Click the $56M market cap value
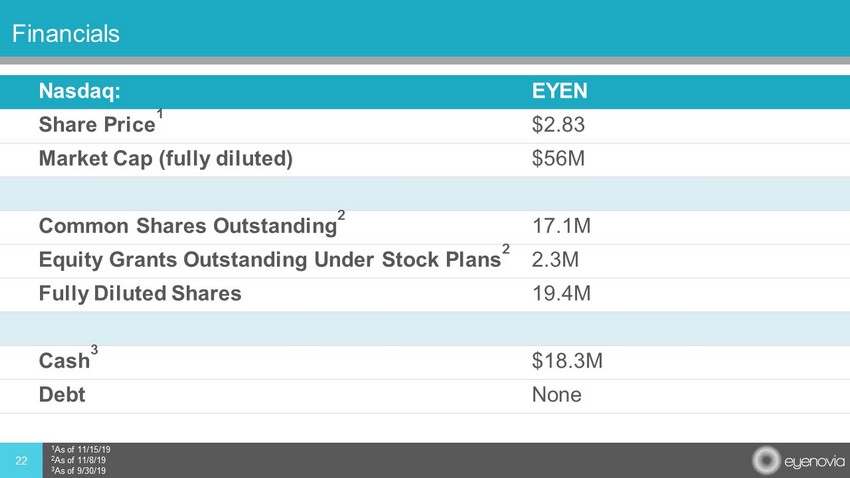 [x=558, y=160]
